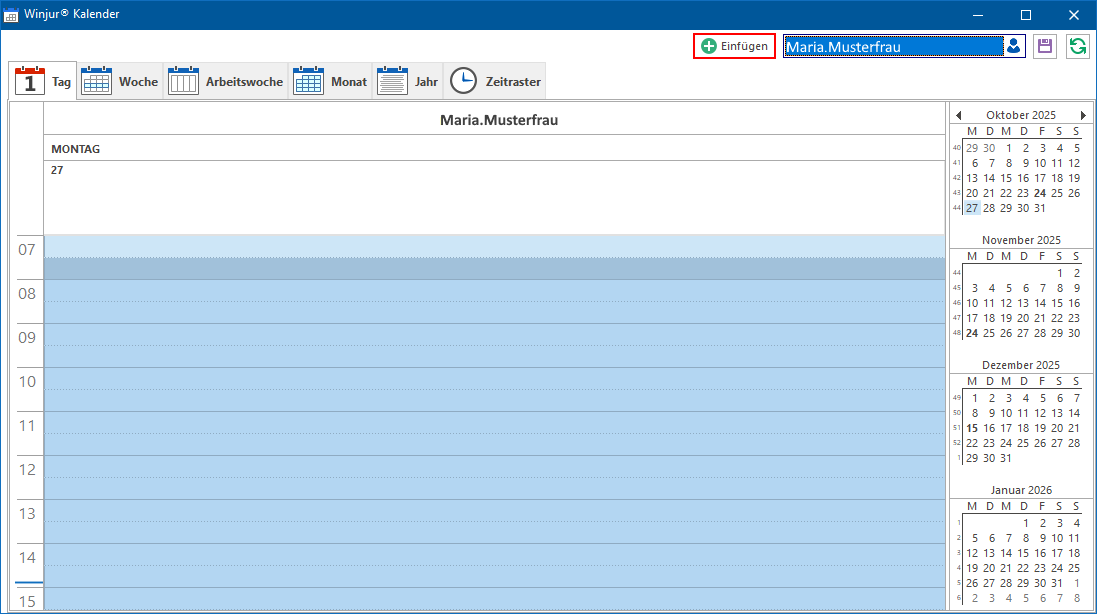Click the green refresh arrows icon
1097x614 pixels.
pyautogui.click(x=1077, y=46)
